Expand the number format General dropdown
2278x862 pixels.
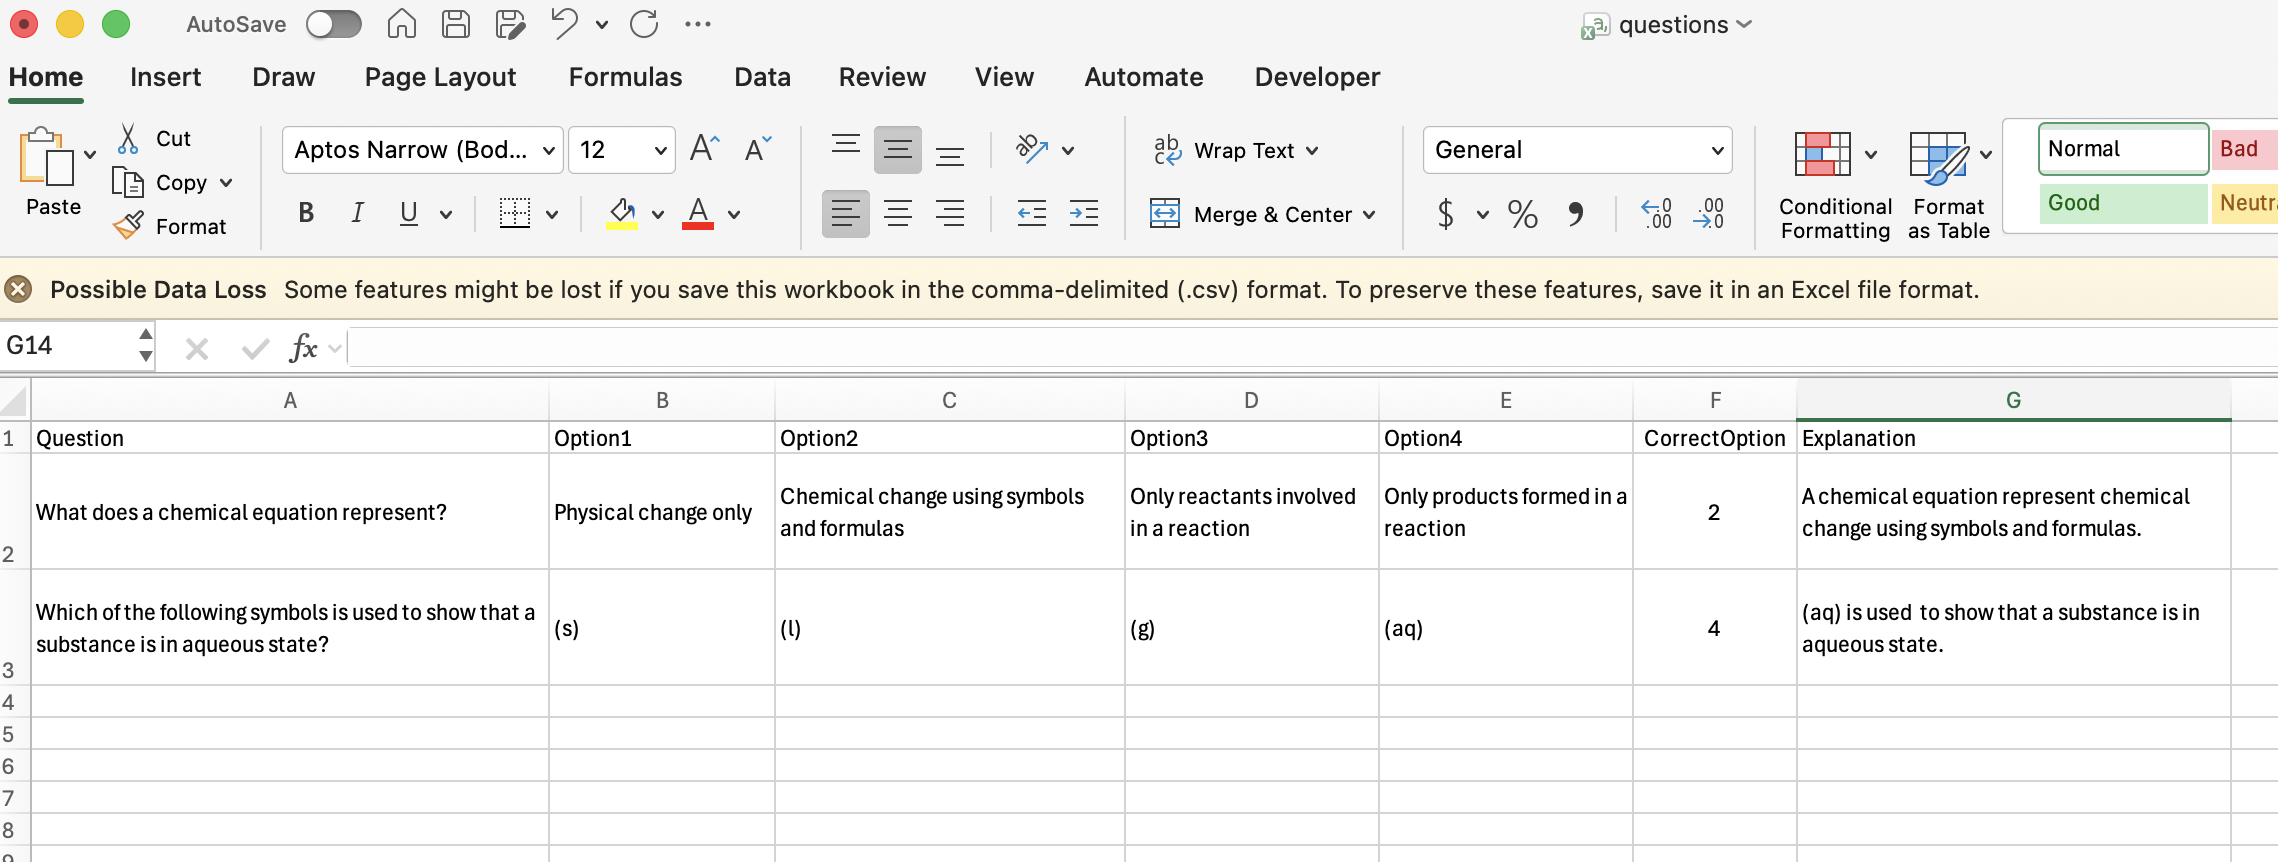pyautogui.click(x=1717, y=150)
